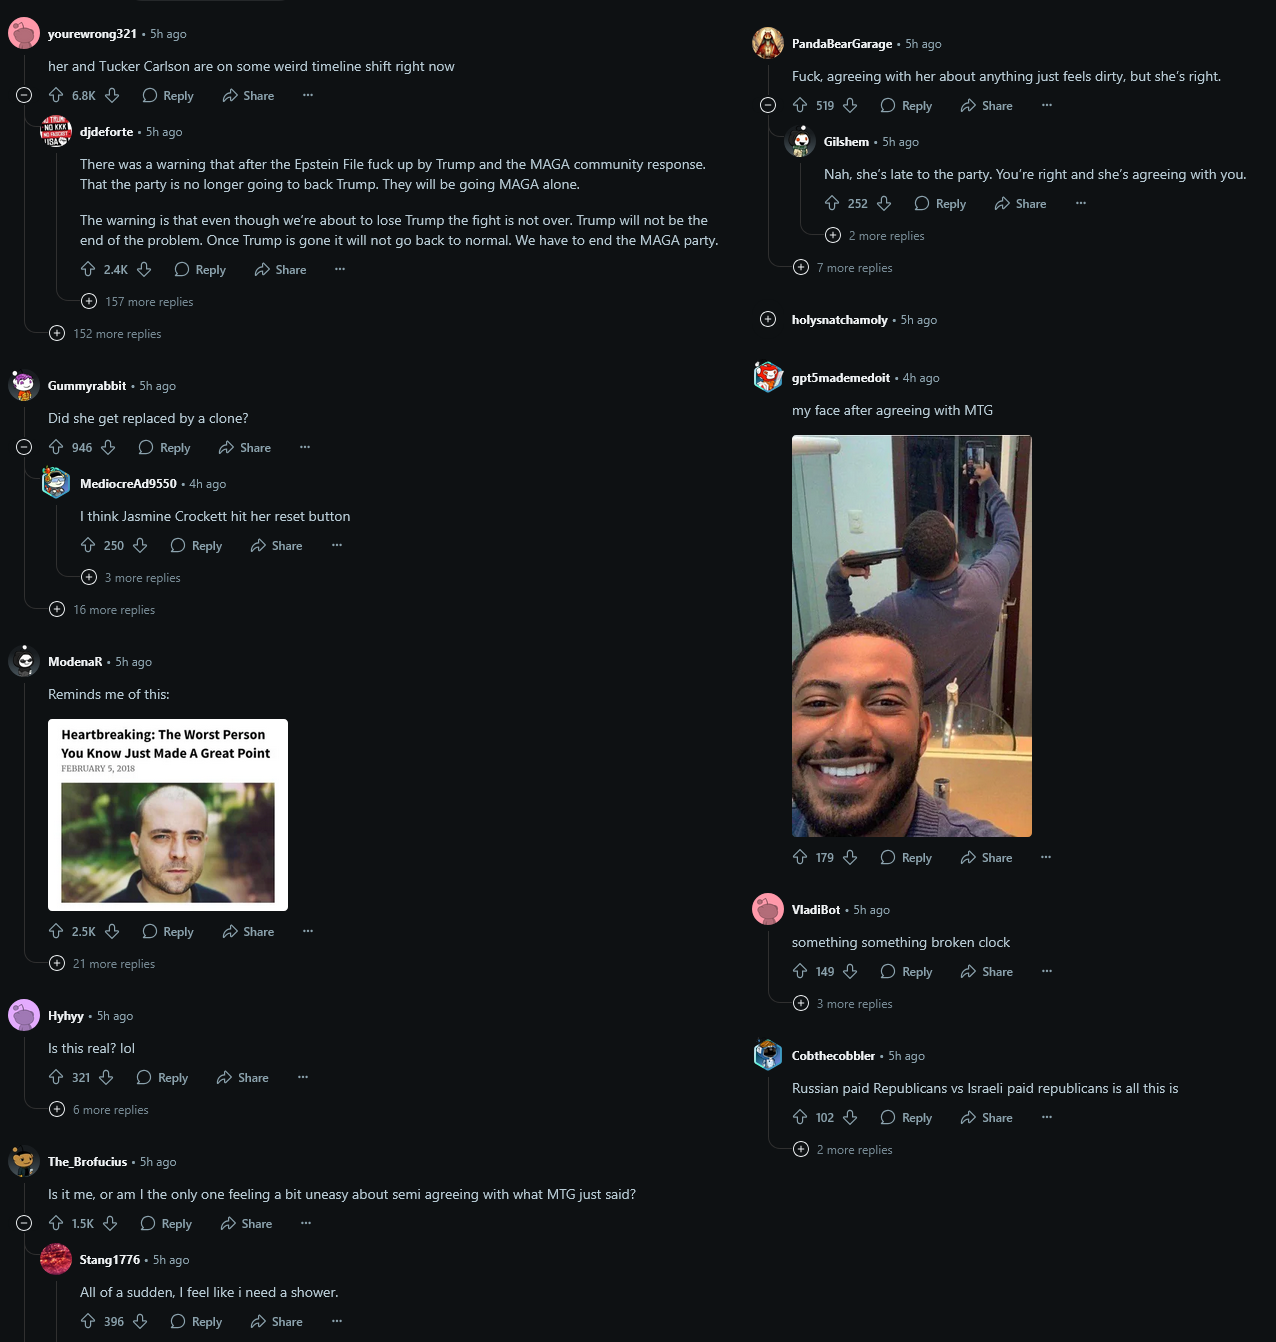Image resolution: width=1276 pixels, height=1342 pixels.
Task: Collapse The_Brofucius comment thread
Action: tap(24, 1224)
